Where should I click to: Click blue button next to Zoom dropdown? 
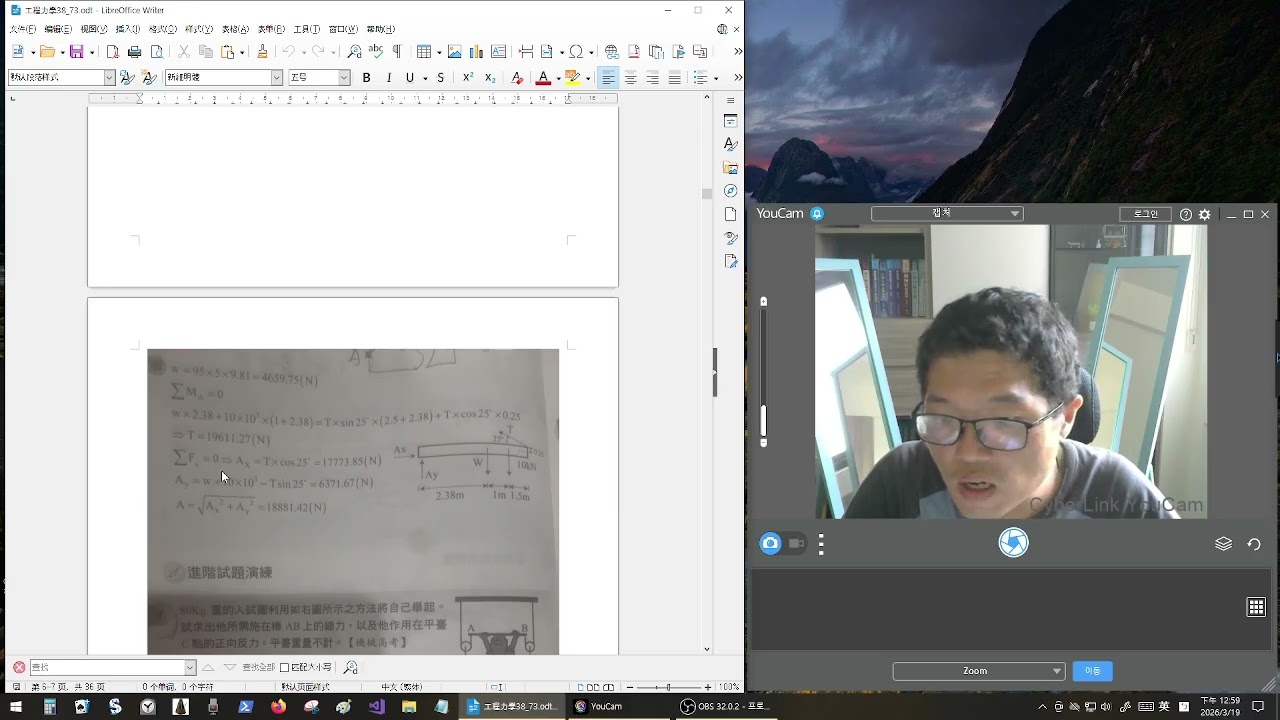coord(1092,671)
